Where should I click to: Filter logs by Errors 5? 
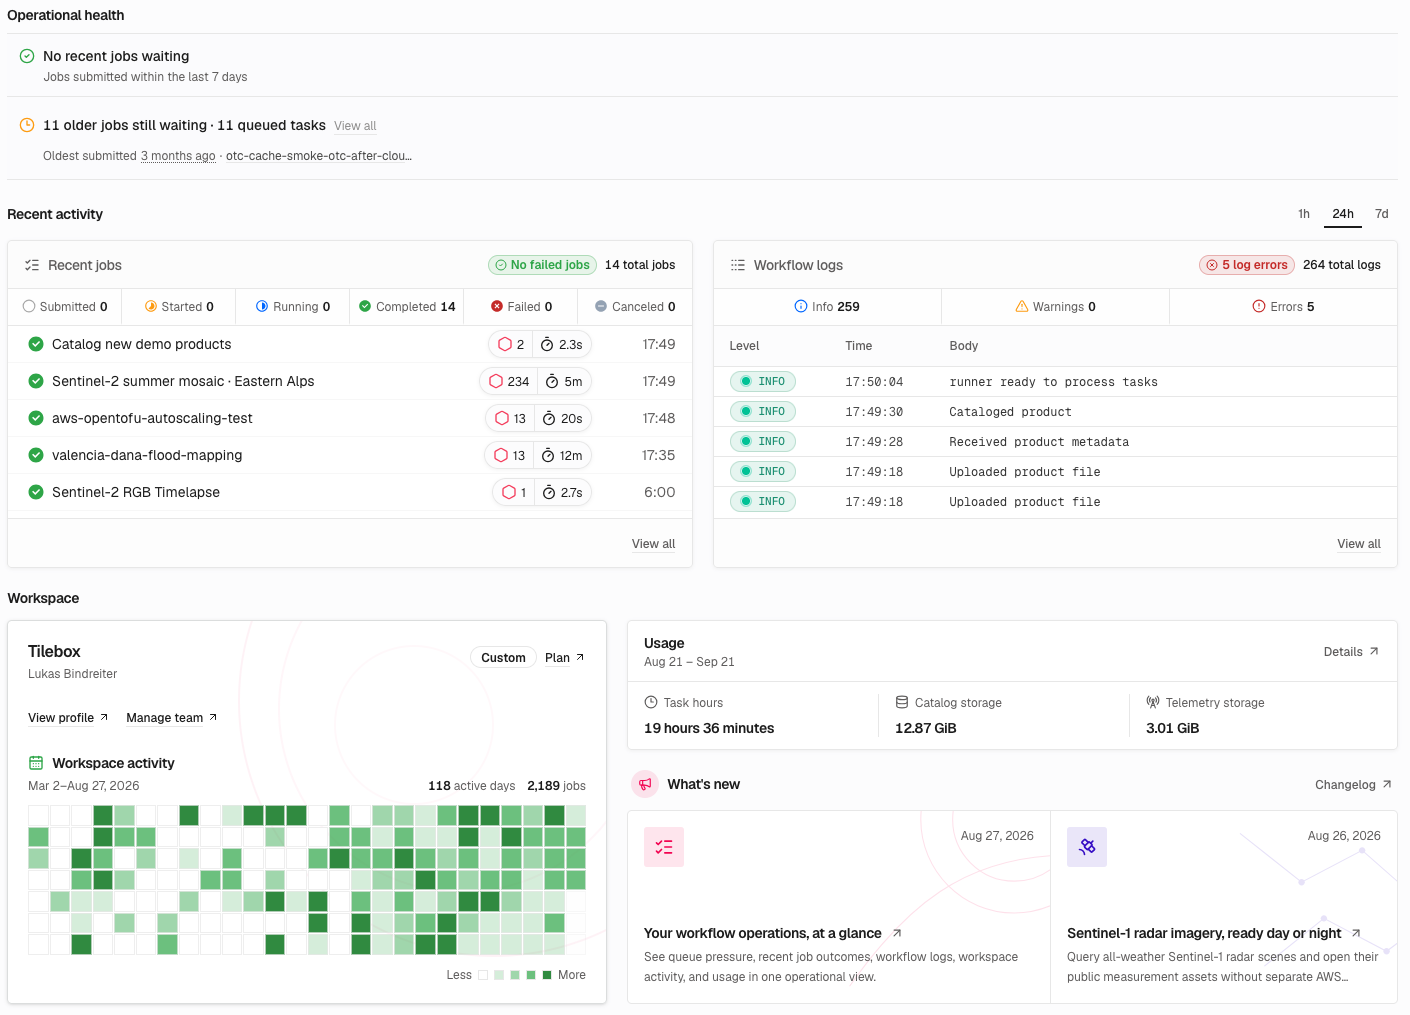(x=1283, y=306)
